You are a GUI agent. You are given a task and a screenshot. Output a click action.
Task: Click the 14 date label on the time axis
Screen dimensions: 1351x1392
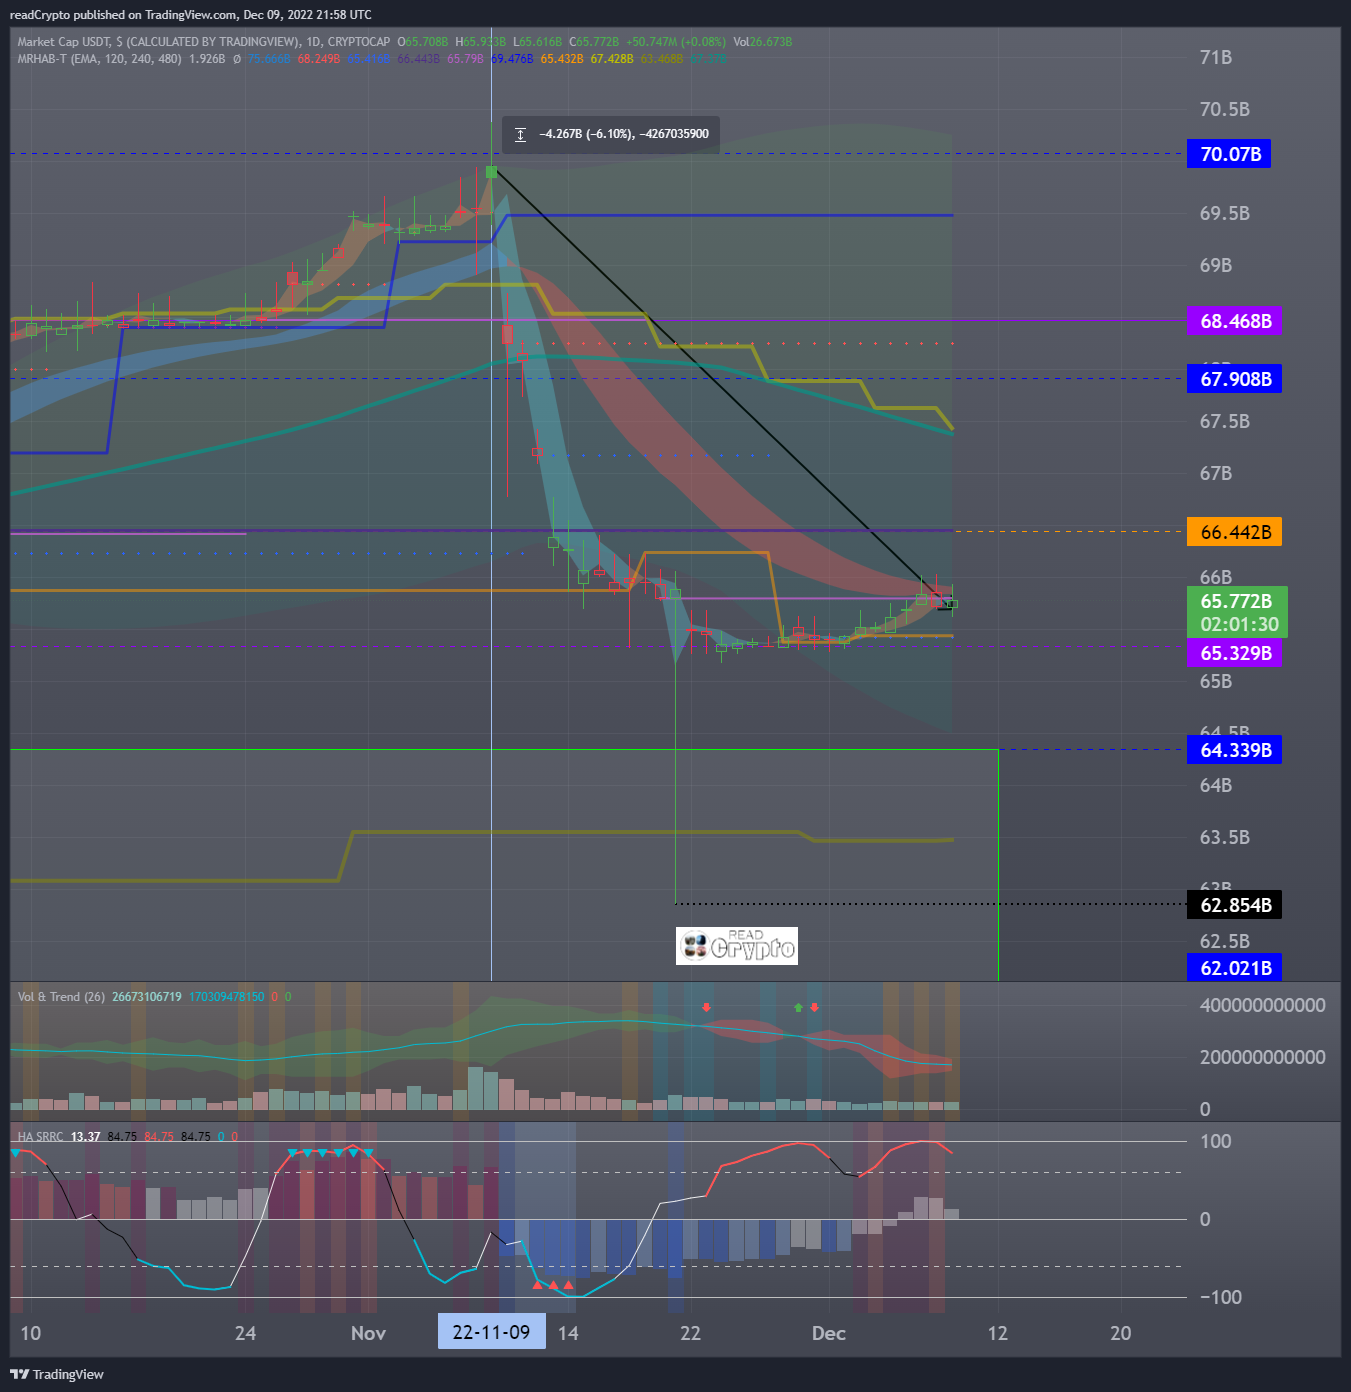pos(568,1333)
